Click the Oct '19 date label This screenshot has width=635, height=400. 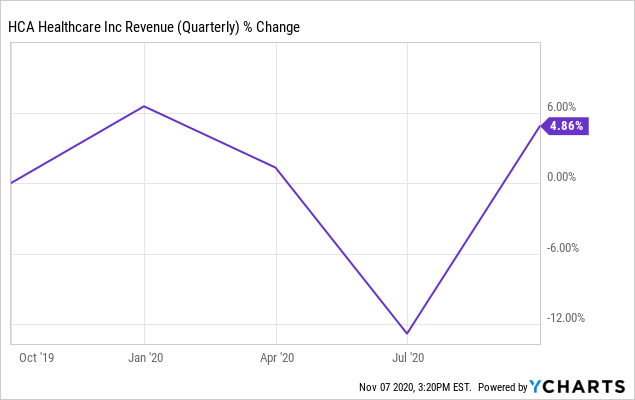36,357
